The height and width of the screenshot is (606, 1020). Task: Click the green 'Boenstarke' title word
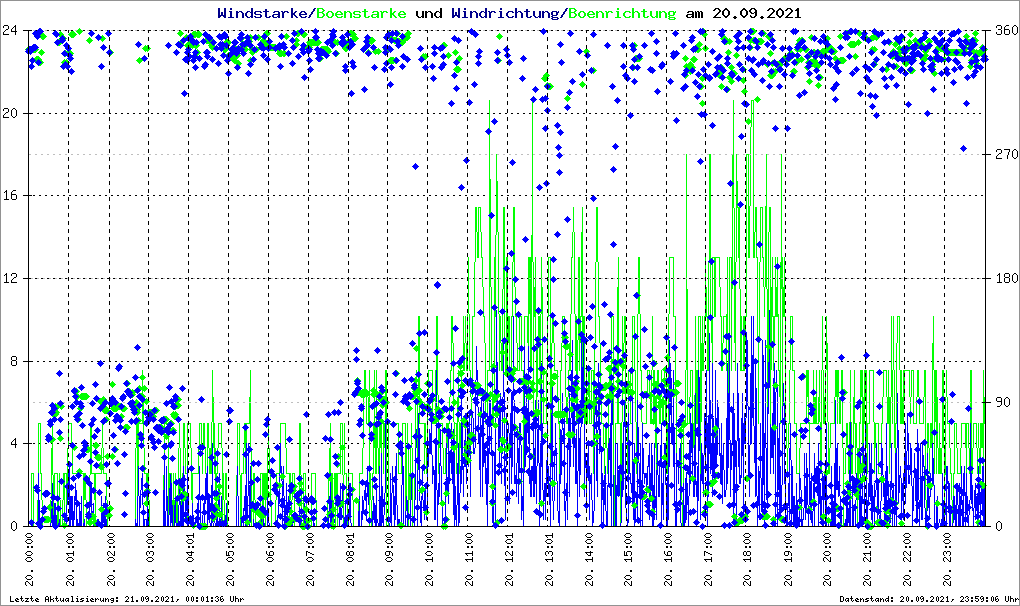(x=362, y=13)
